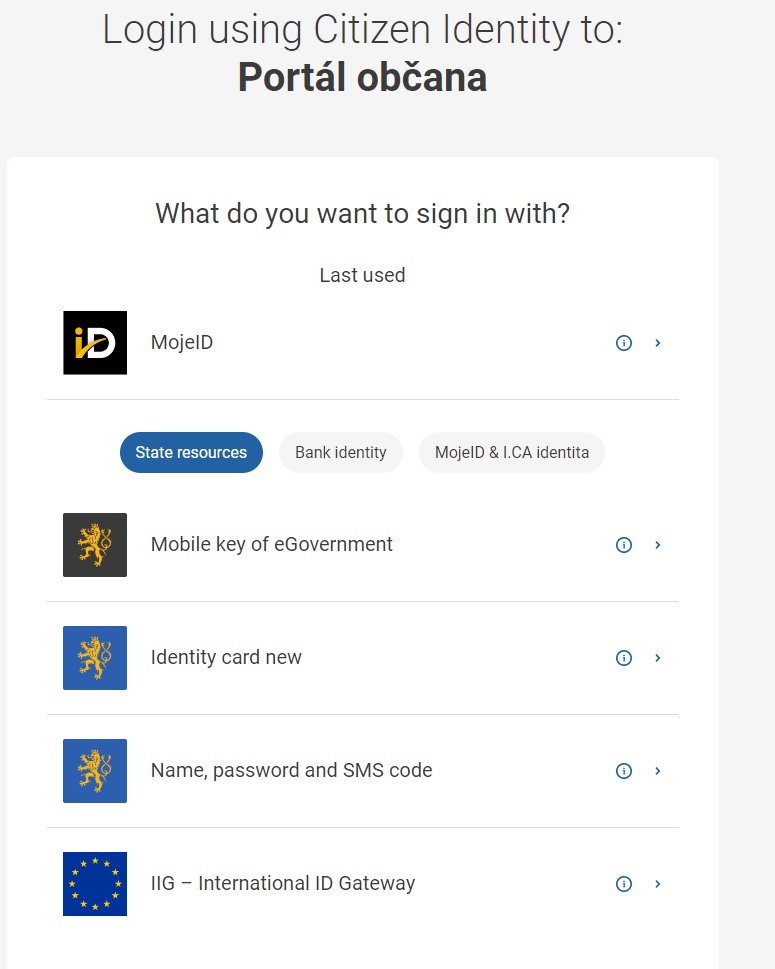
Task: Open chevron for Name, password and SMS code
Action: pyautogui.click(x=658, y=771)
